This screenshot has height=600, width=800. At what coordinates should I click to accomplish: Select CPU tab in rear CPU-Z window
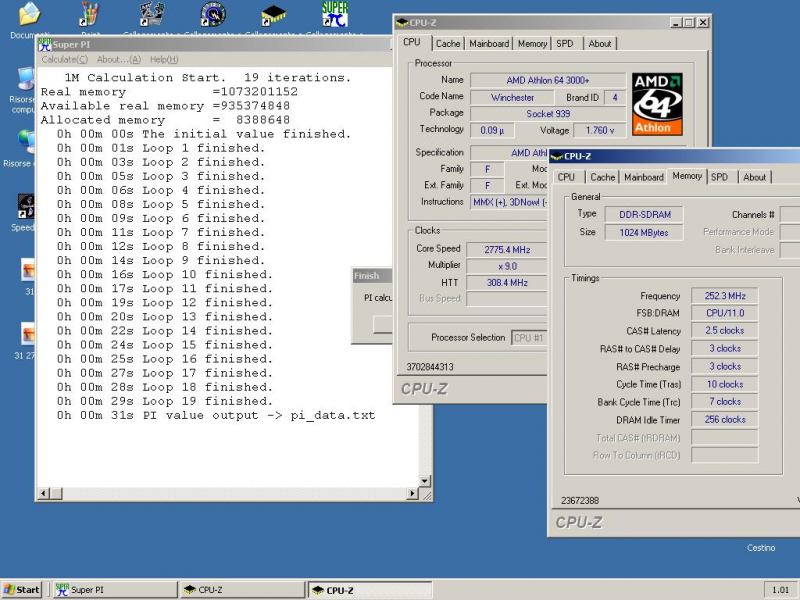pyautogui.click(x=412, y=42)
